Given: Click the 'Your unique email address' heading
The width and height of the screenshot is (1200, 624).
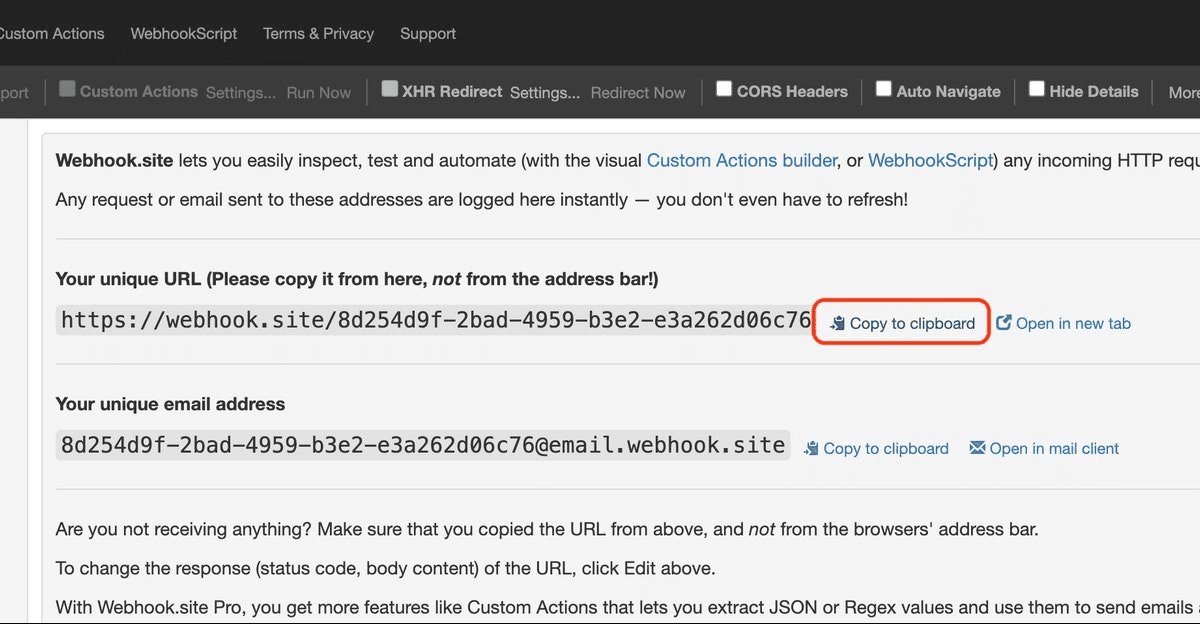Looking at the screenshot, I should click(x=170, y=404).
